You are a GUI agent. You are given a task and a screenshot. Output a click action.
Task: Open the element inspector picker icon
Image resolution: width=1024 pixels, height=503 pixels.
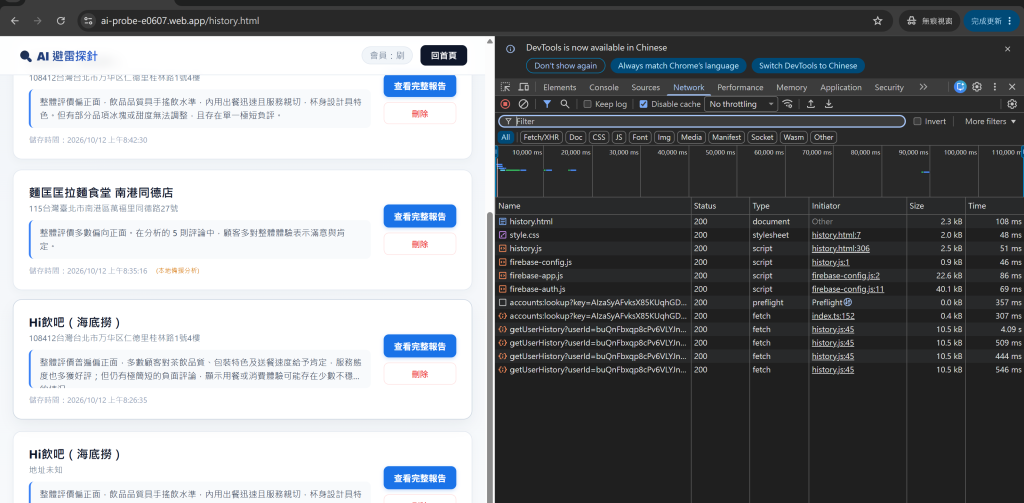[505, 87]
